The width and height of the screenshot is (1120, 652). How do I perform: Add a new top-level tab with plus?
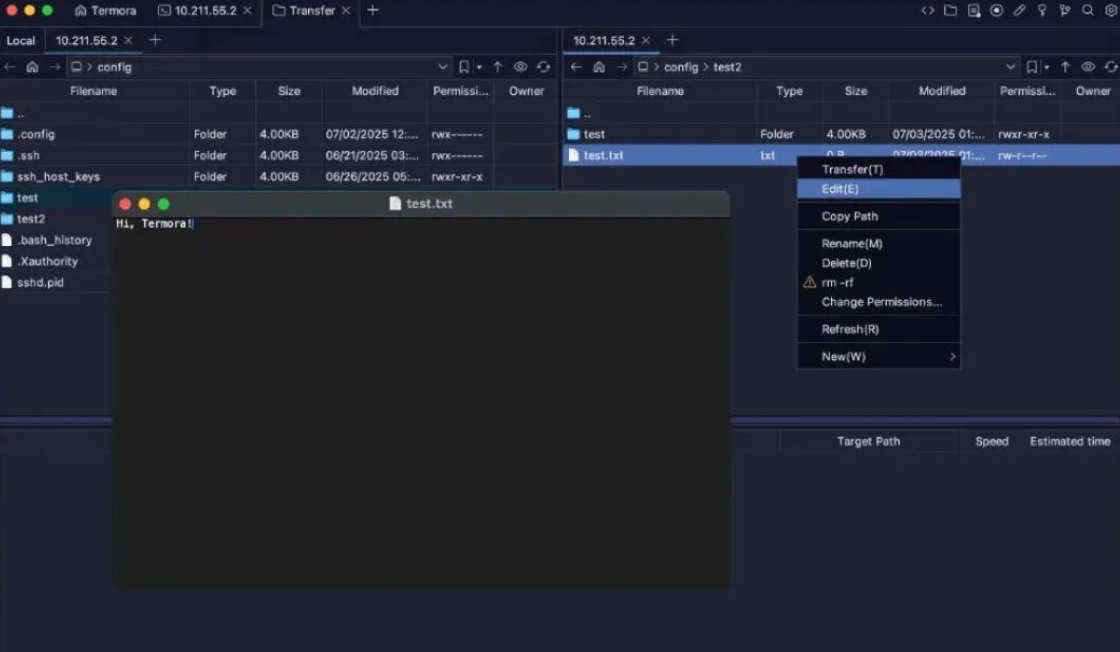373,10
